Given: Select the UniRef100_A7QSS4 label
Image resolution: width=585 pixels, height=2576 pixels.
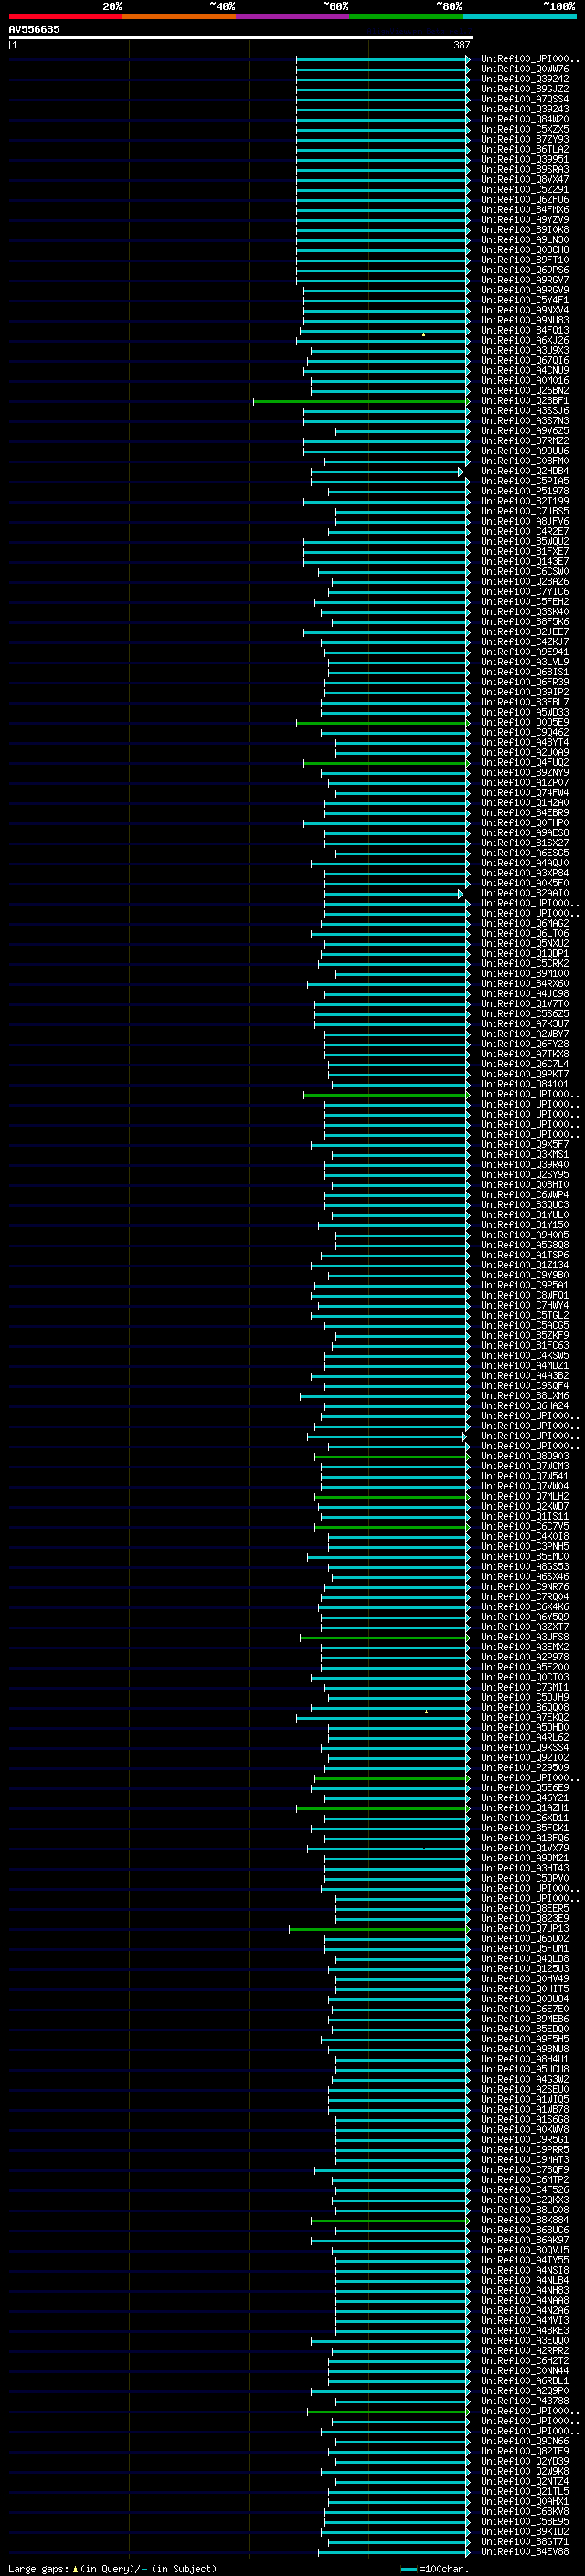Looking at the screenshot, I should click(x=525, y=99).
